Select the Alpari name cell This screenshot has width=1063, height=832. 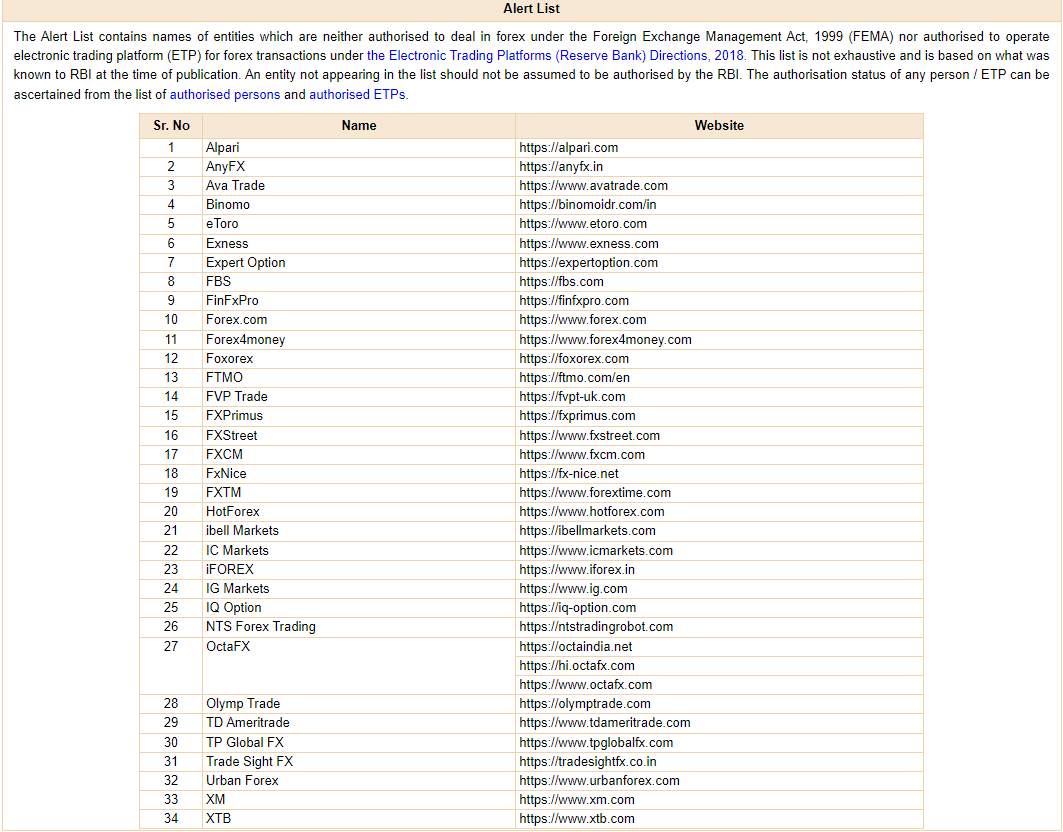[x=359, y=148]
